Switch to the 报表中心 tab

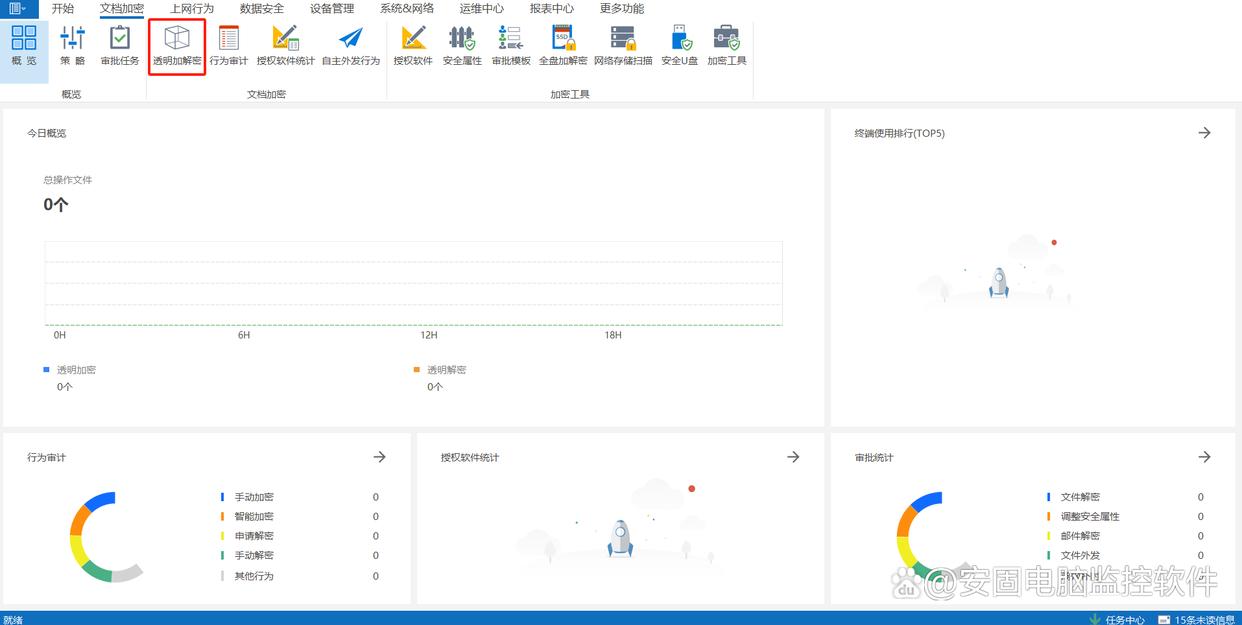pyautogui.click(x=552, y=8)
